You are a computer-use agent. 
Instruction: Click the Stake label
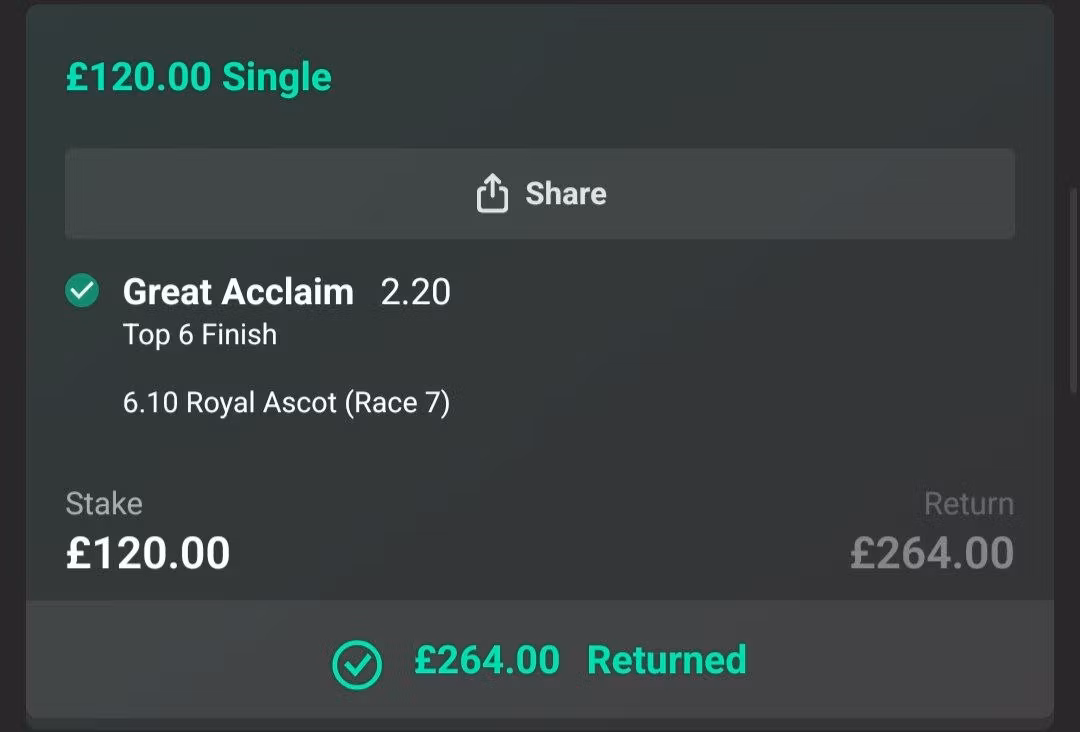coord(104,503)
